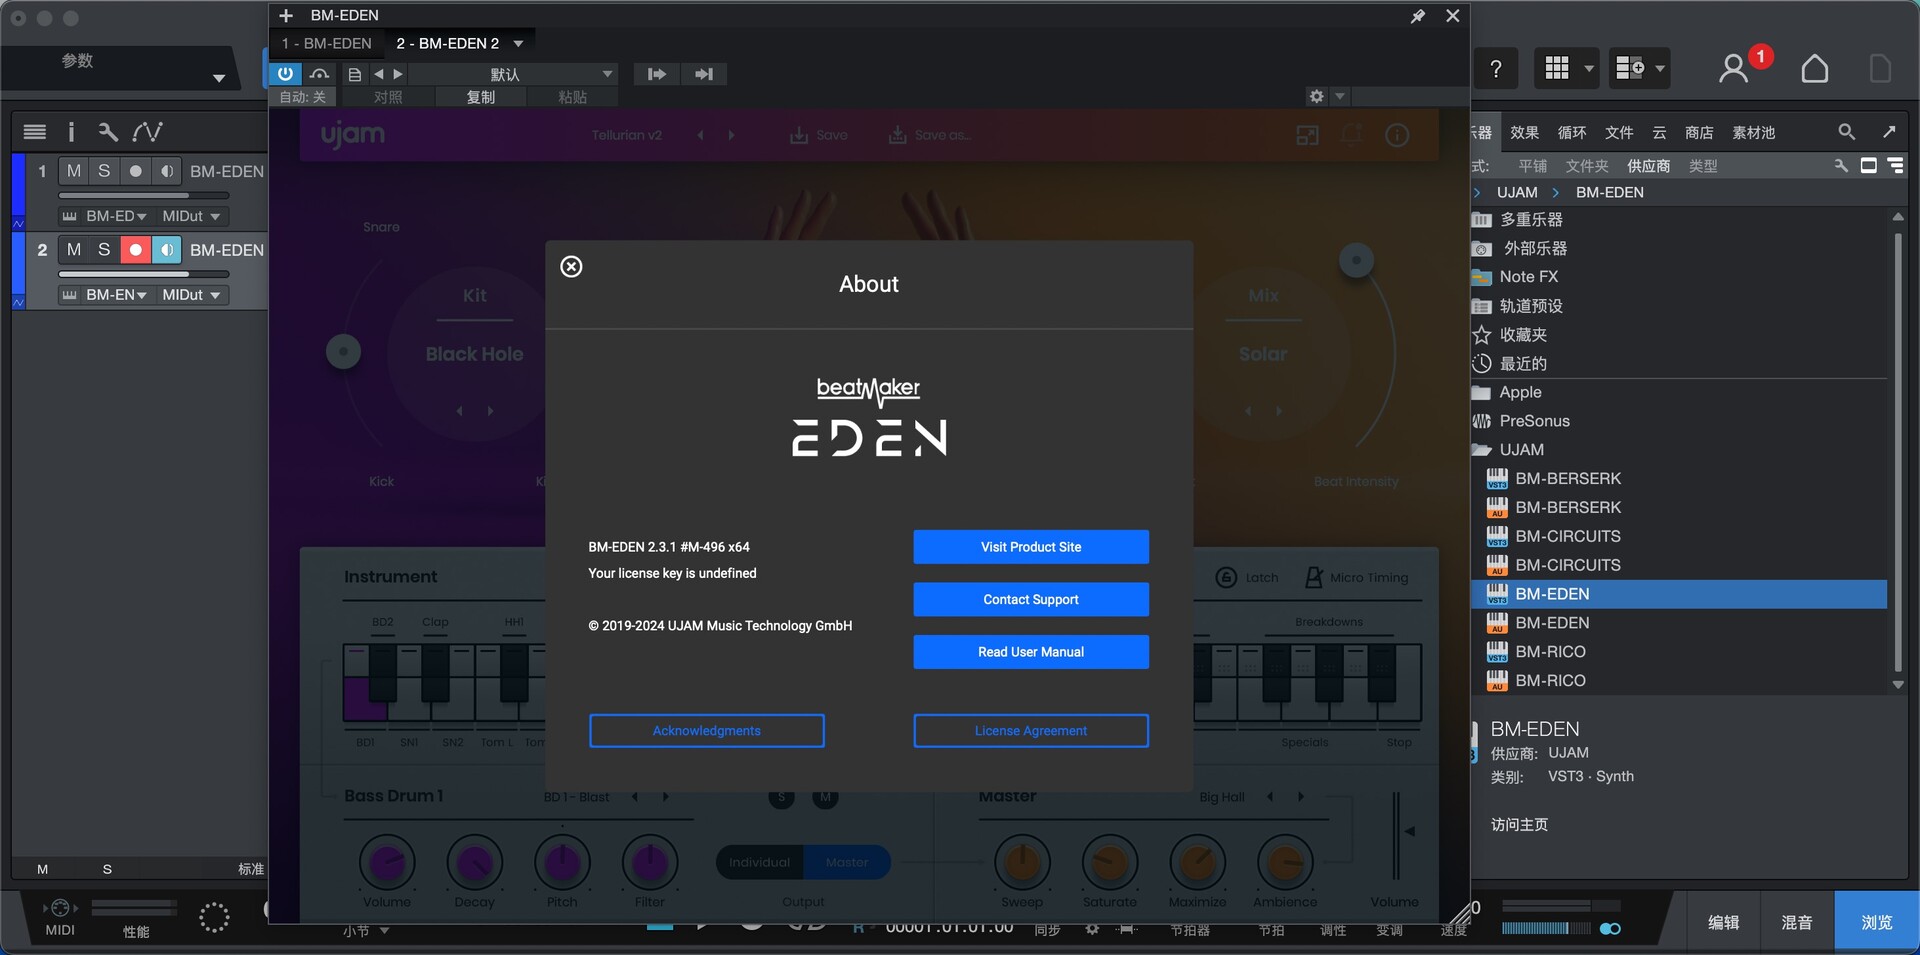Toggle monitor on track 1
This screenshot has width=1920, height=955.
click(166, 171)
